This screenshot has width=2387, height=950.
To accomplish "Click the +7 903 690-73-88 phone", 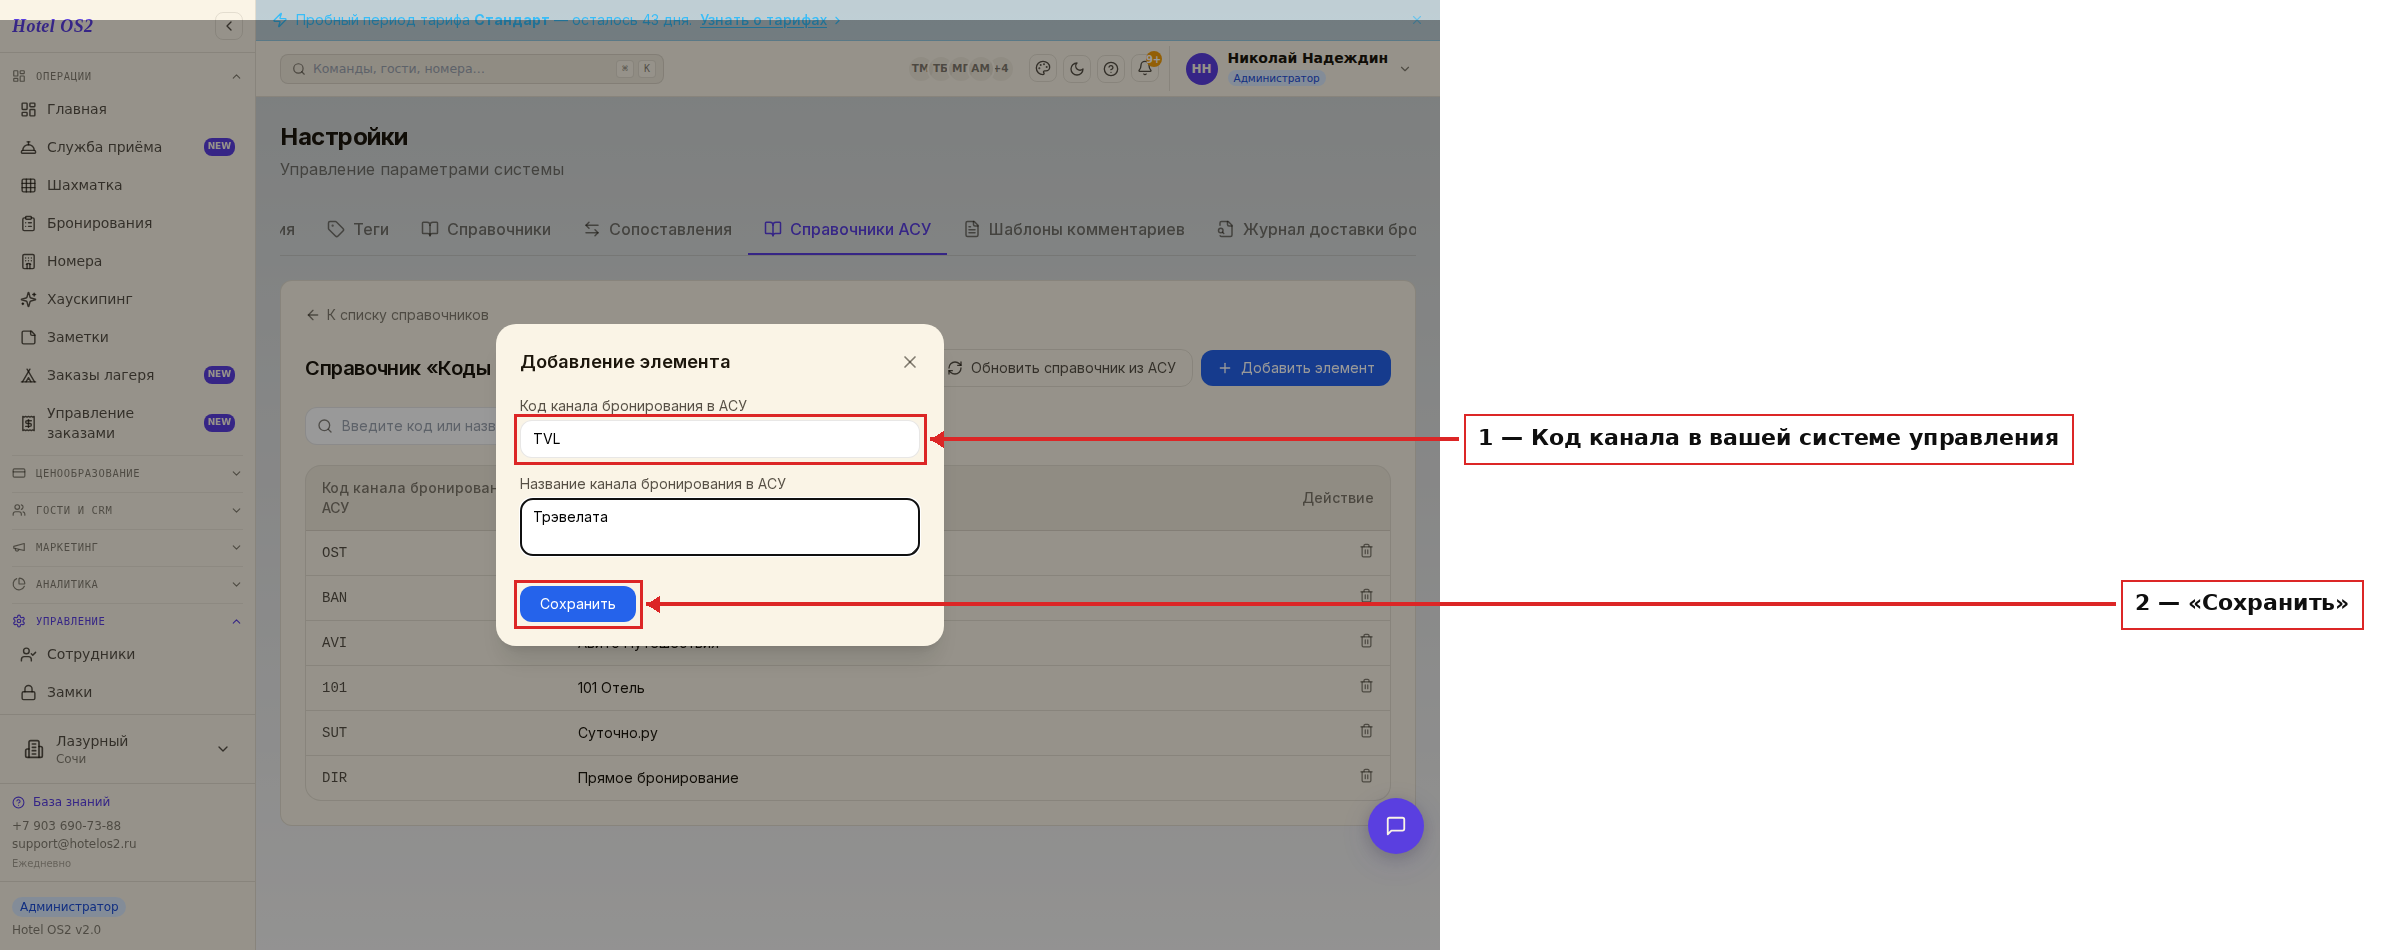I will 66,826.
